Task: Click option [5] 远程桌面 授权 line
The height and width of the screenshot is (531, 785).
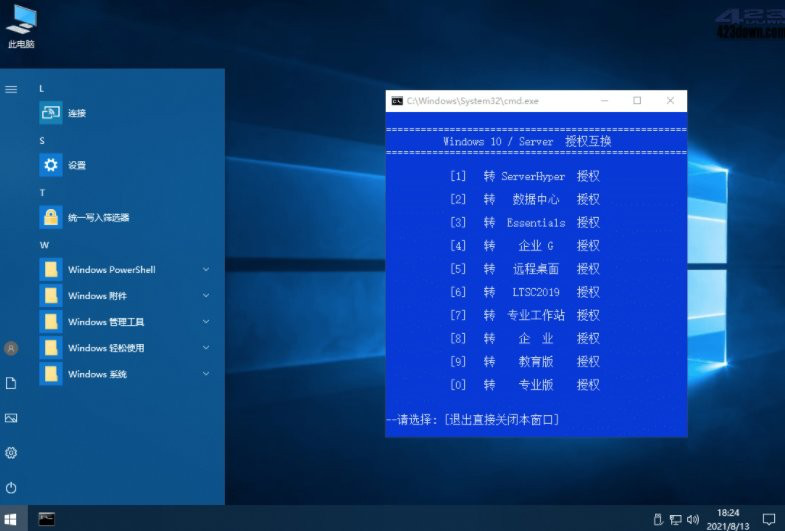Action: (525, 269)
